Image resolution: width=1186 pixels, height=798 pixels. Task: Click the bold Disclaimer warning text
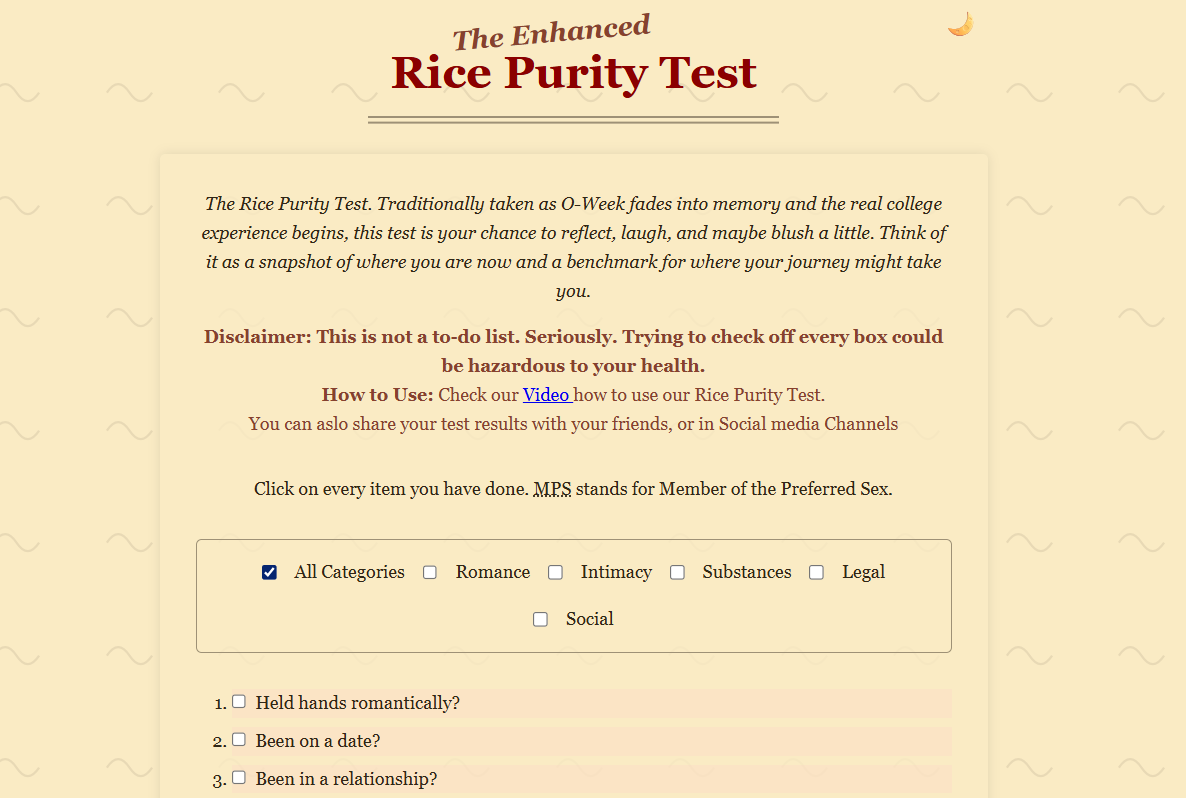tap(573, 350)
